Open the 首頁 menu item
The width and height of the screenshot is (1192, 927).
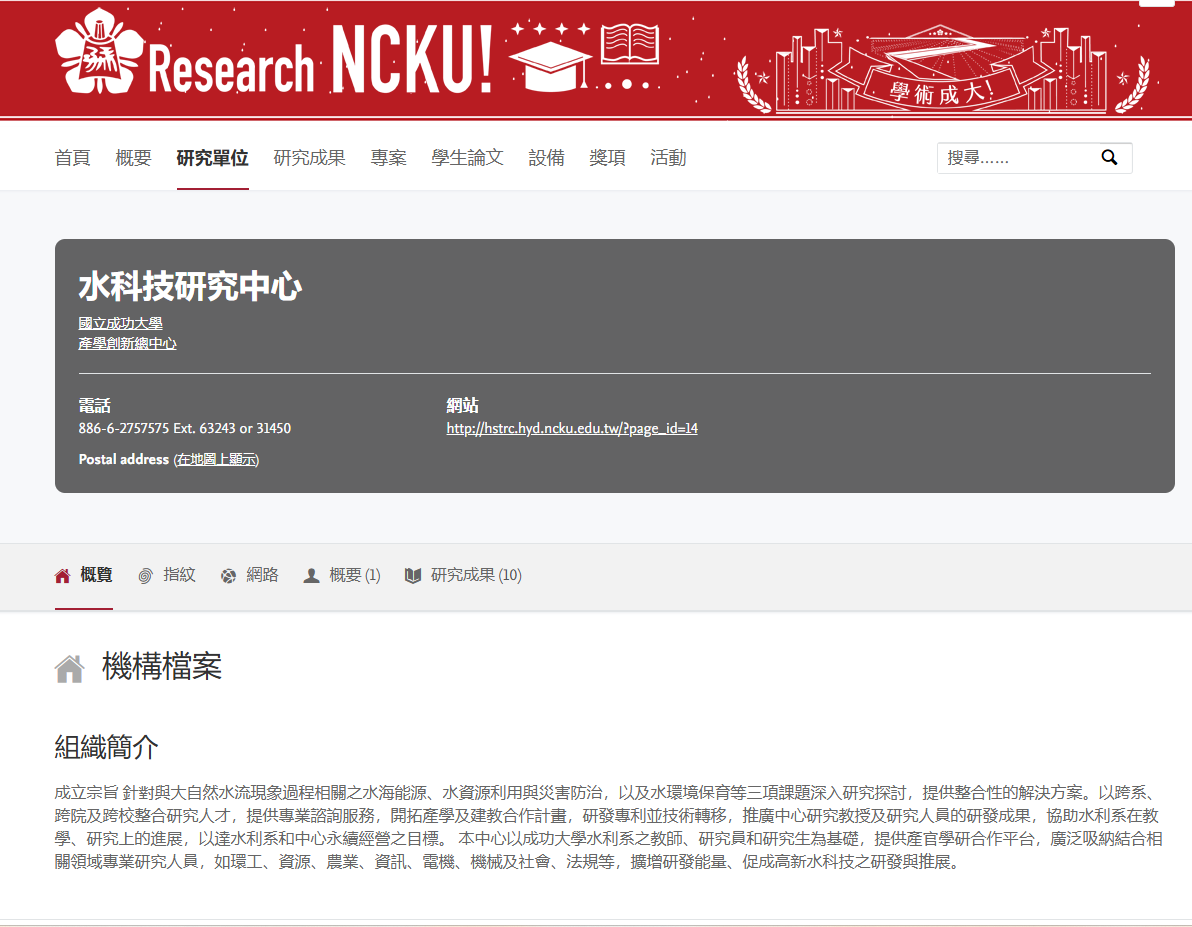(72, 158)
